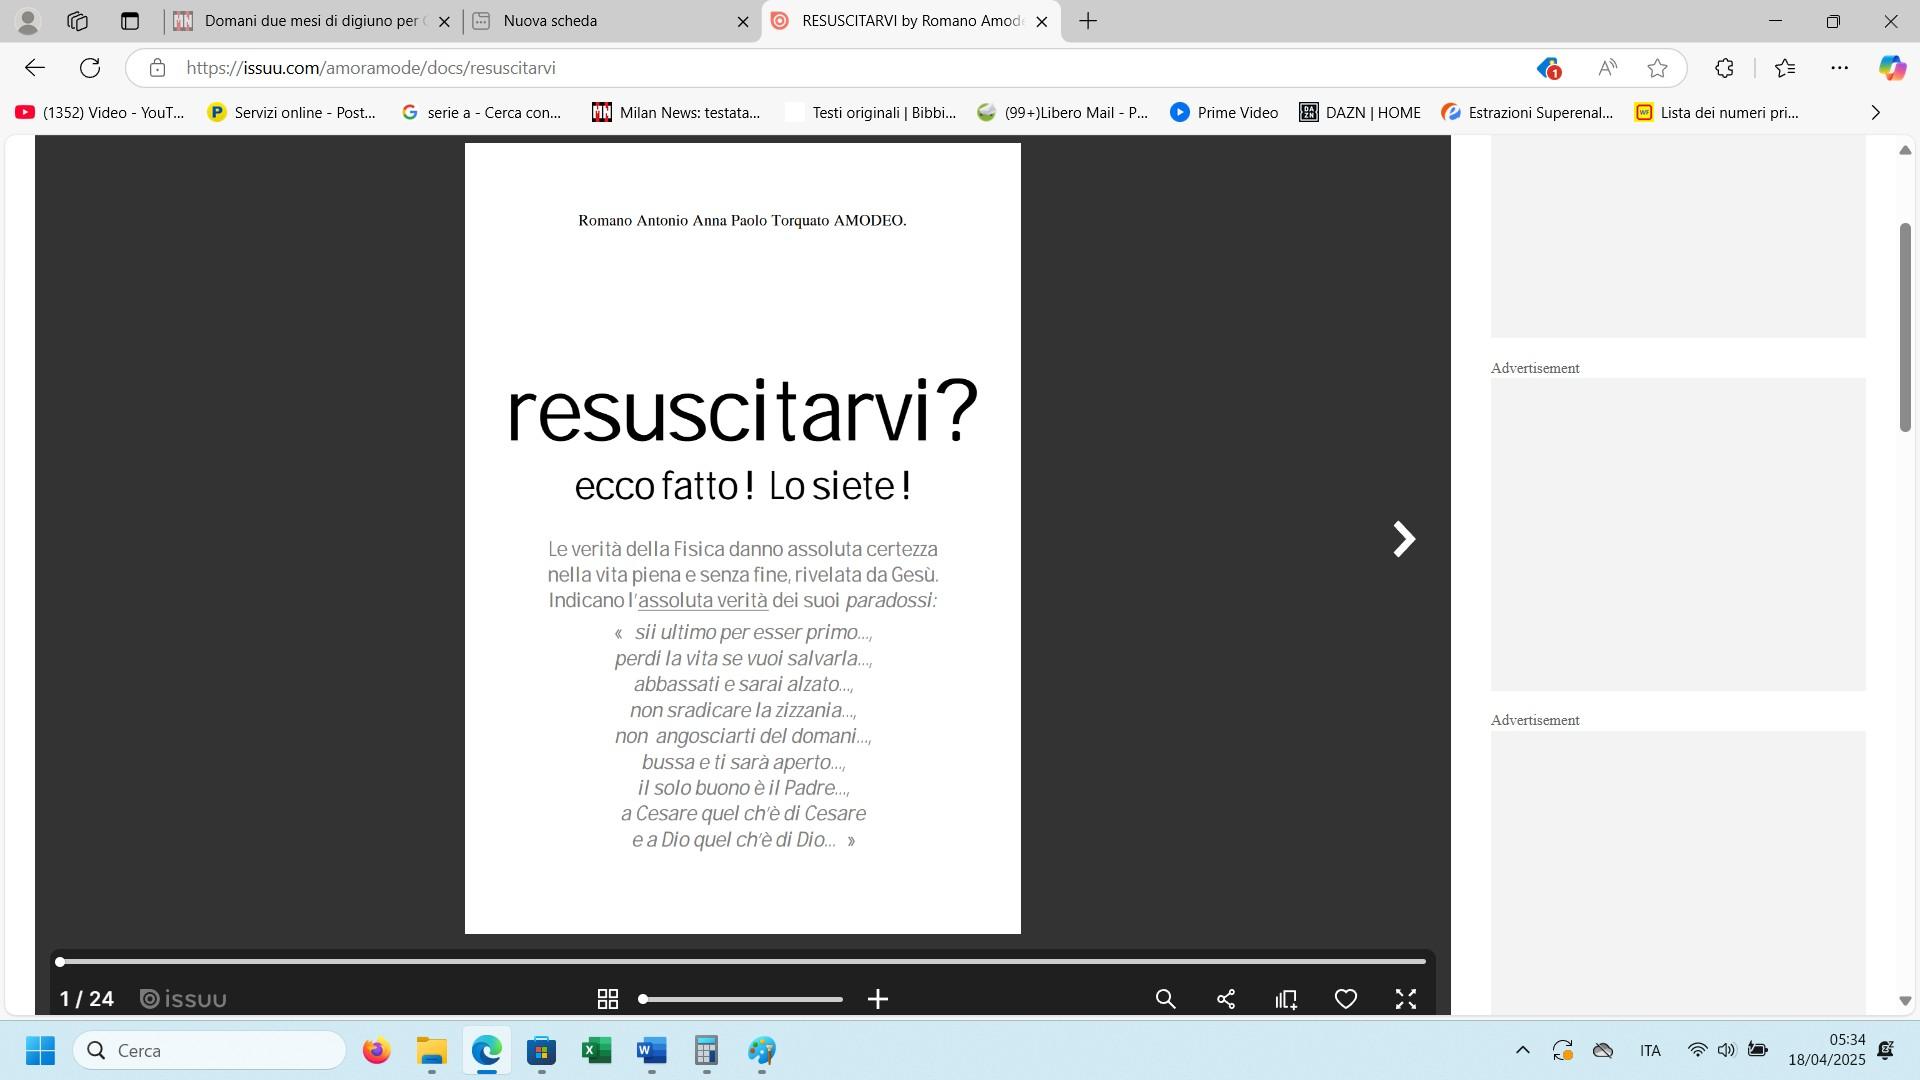Screen dimensions: 1920x1080
Task: Like the document with heart icon
Action: pos(1346,999)
